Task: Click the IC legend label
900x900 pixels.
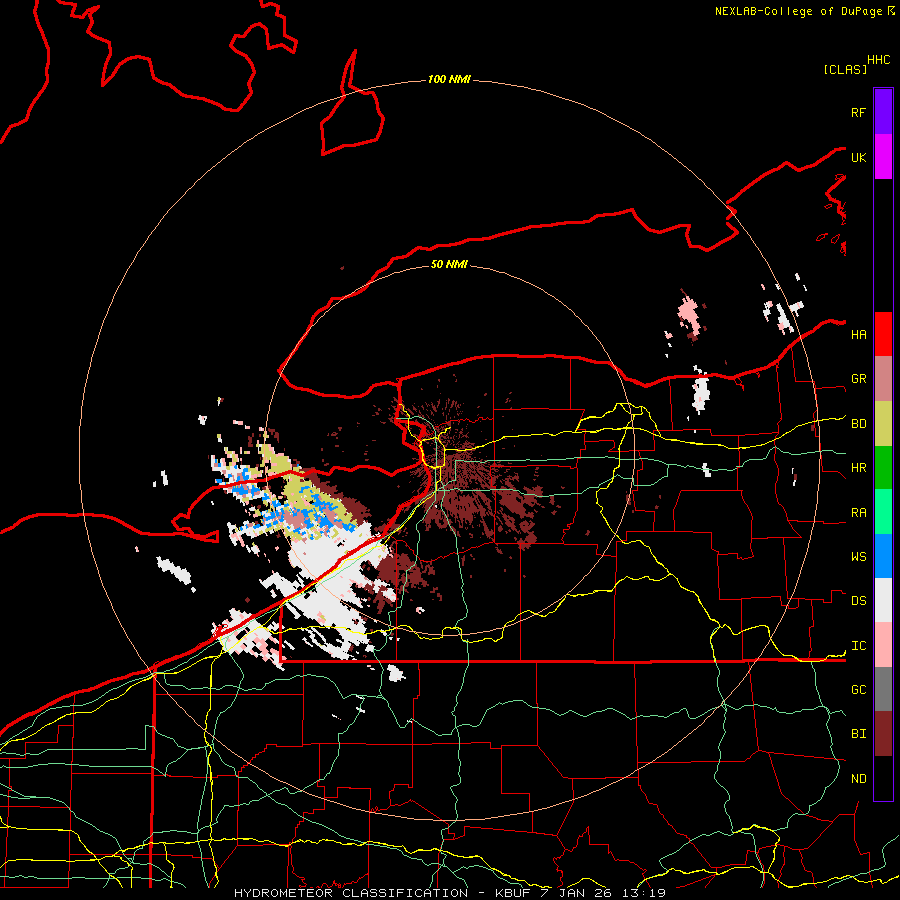Action: [x=858, y=646]
